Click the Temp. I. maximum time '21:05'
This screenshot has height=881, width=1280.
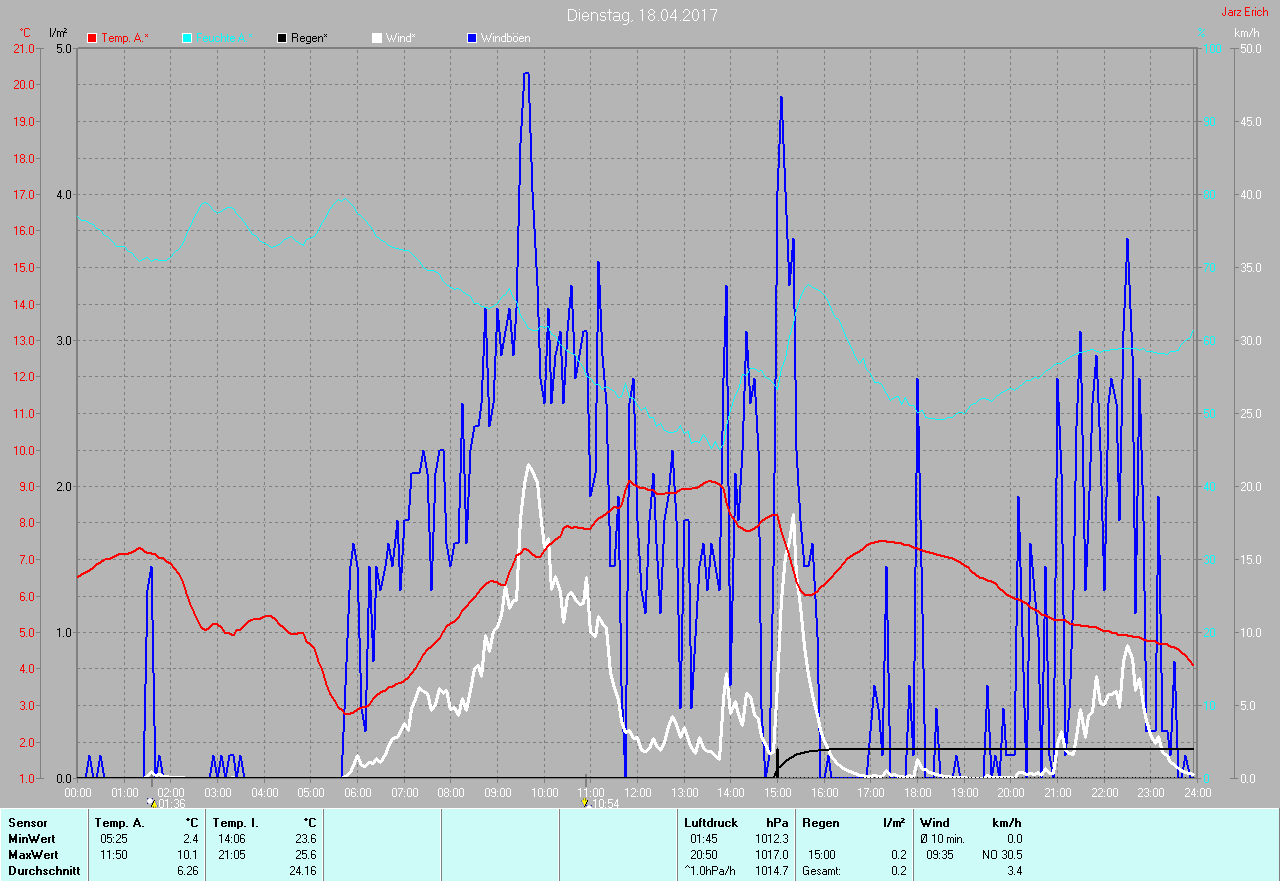pyautogui.click(x=232, y=855)
